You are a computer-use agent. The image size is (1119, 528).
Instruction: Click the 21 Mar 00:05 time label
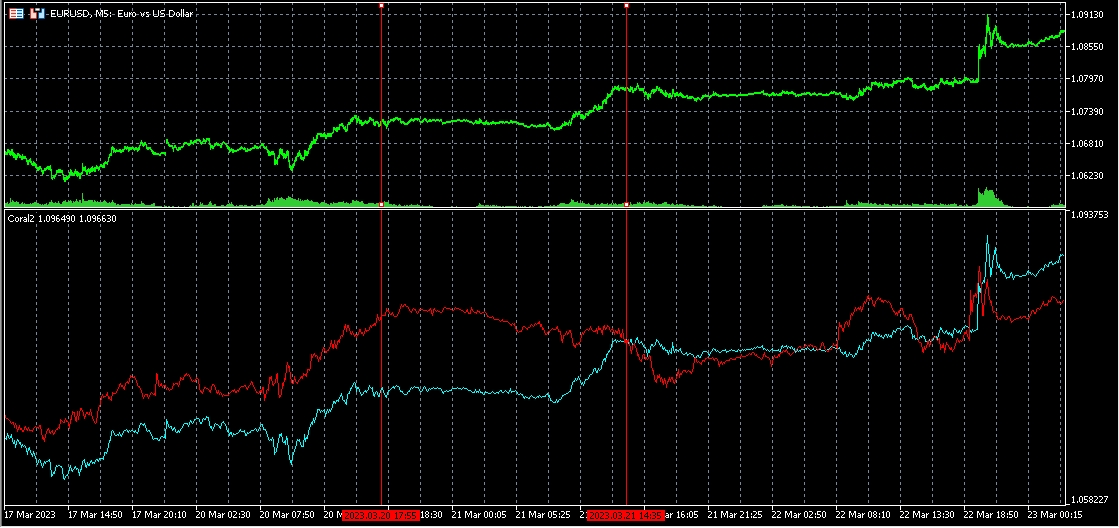[x=478, y=514]
